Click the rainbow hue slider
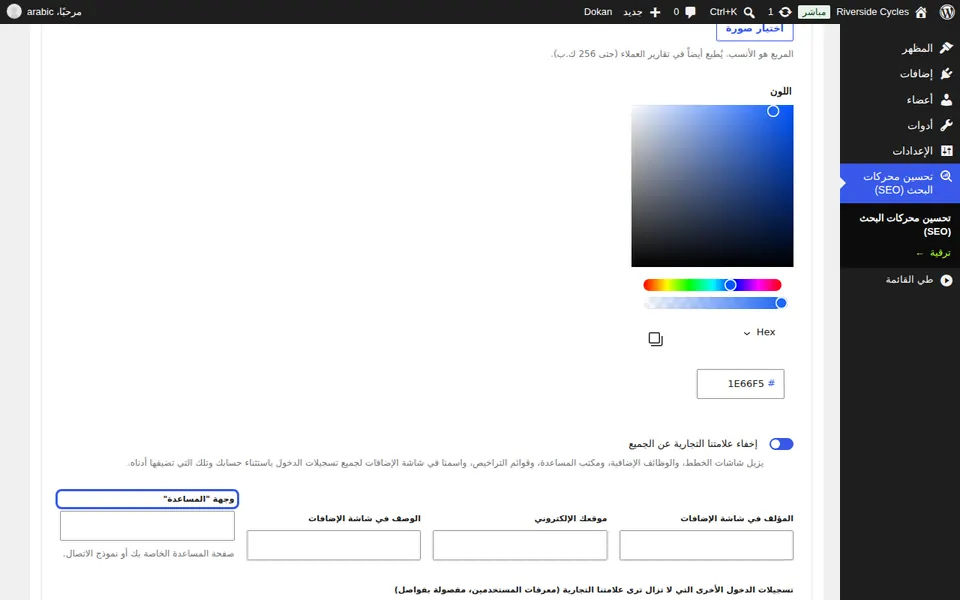This screenshot has width=960, height=600. 712,285
